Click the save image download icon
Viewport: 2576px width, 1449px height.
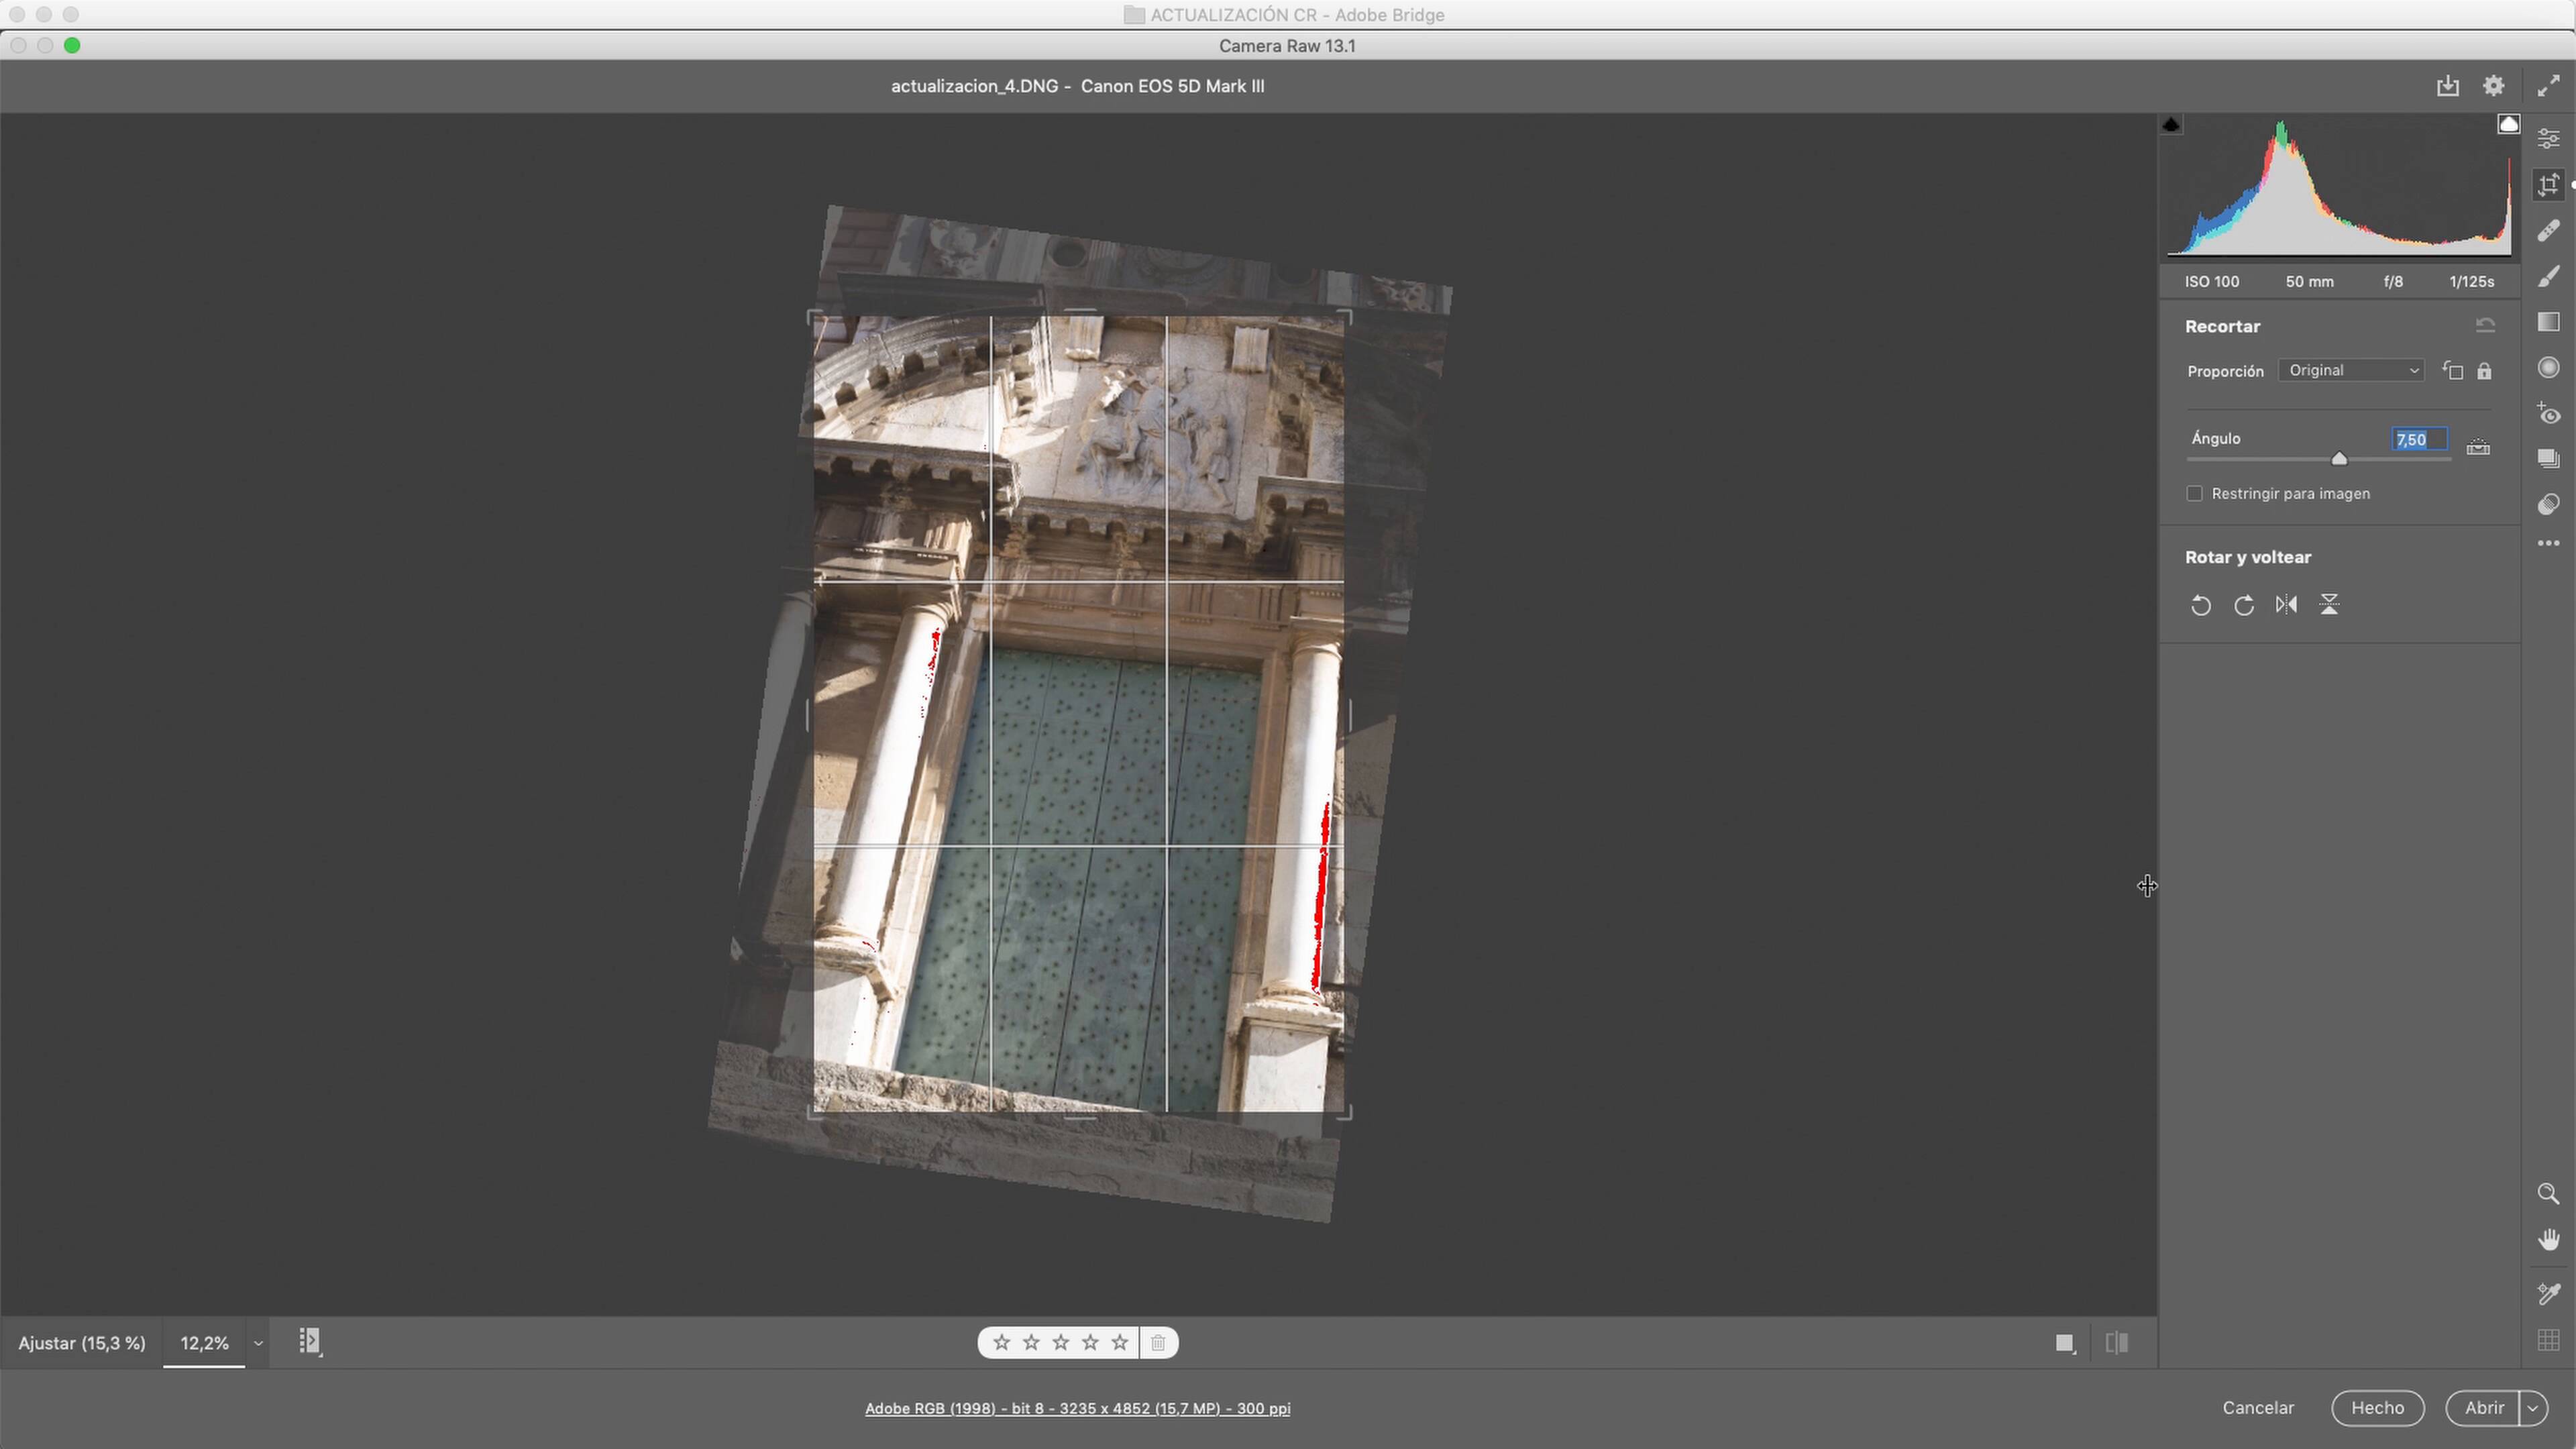2447,86
